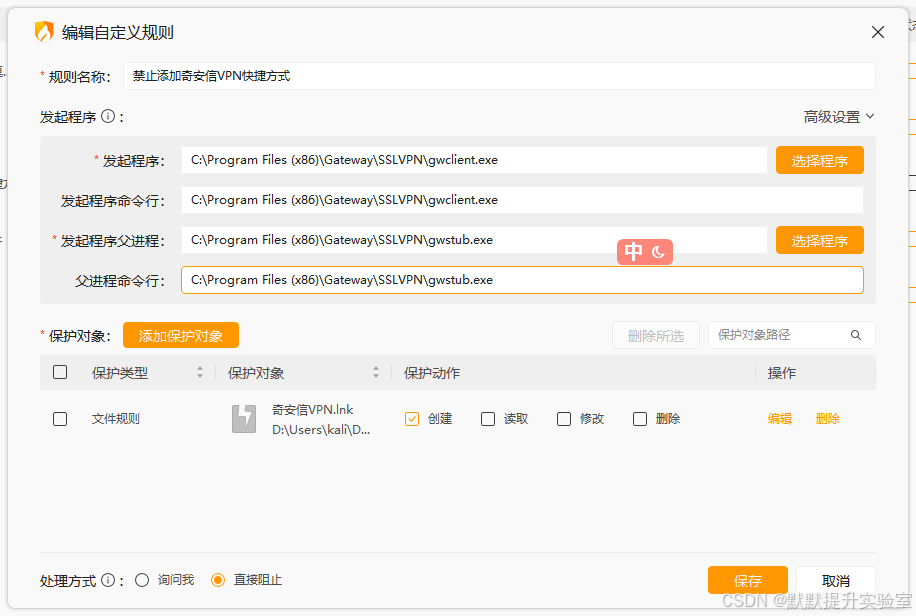
Task: Focus the 父进程命令行 field
Action: pos(522,280)
